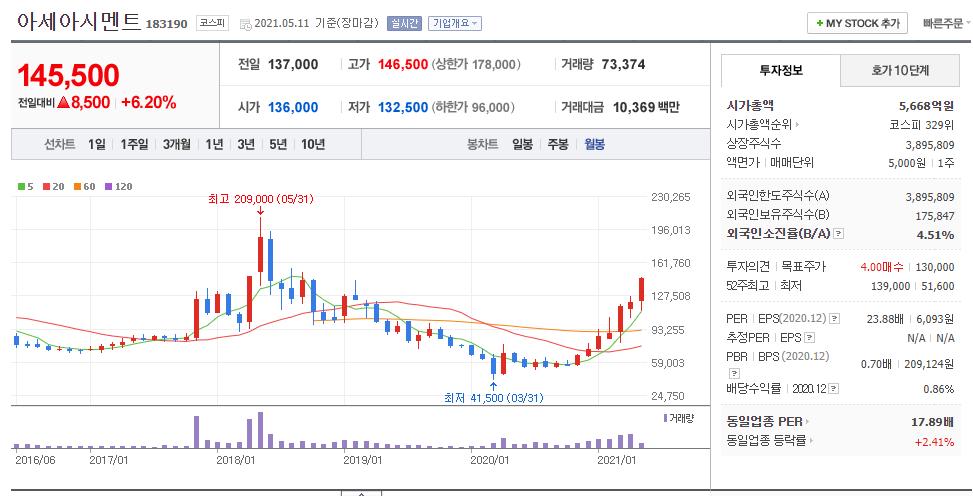Click green 5-day moving average legend marker

tap(22, 186)
